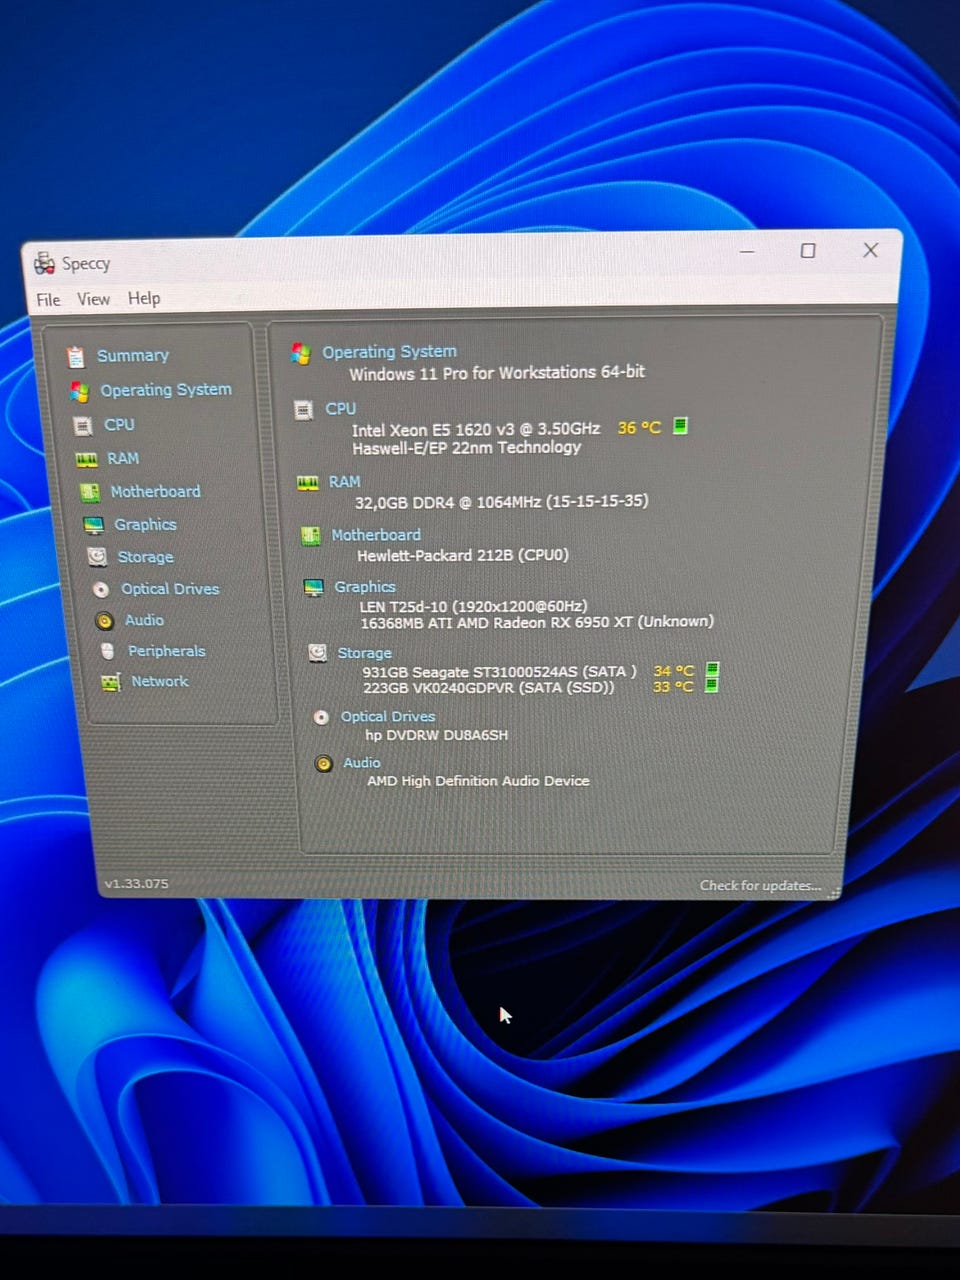Click Haswell-E/EP 22nm Technology text
Viewport: 960px width, 1280px height.
click(x=467, y=448)
